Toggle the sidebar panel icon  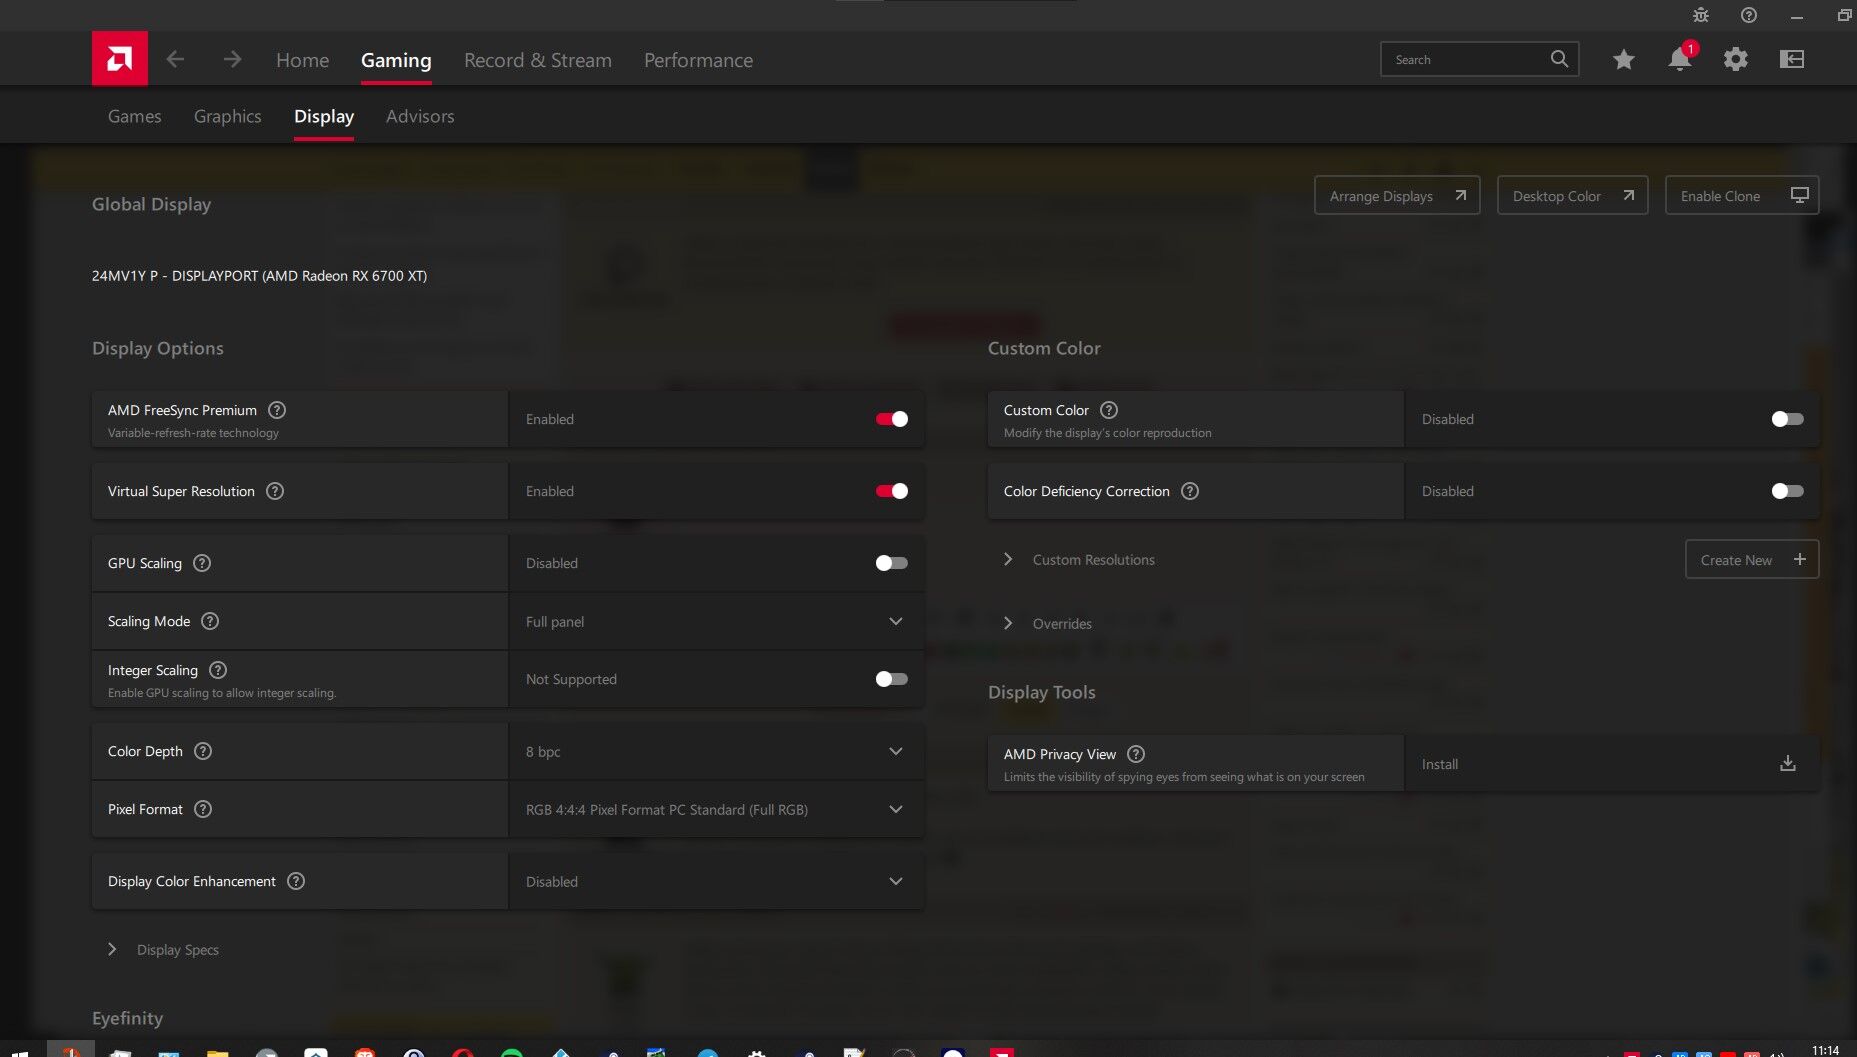click(1792, 59)
